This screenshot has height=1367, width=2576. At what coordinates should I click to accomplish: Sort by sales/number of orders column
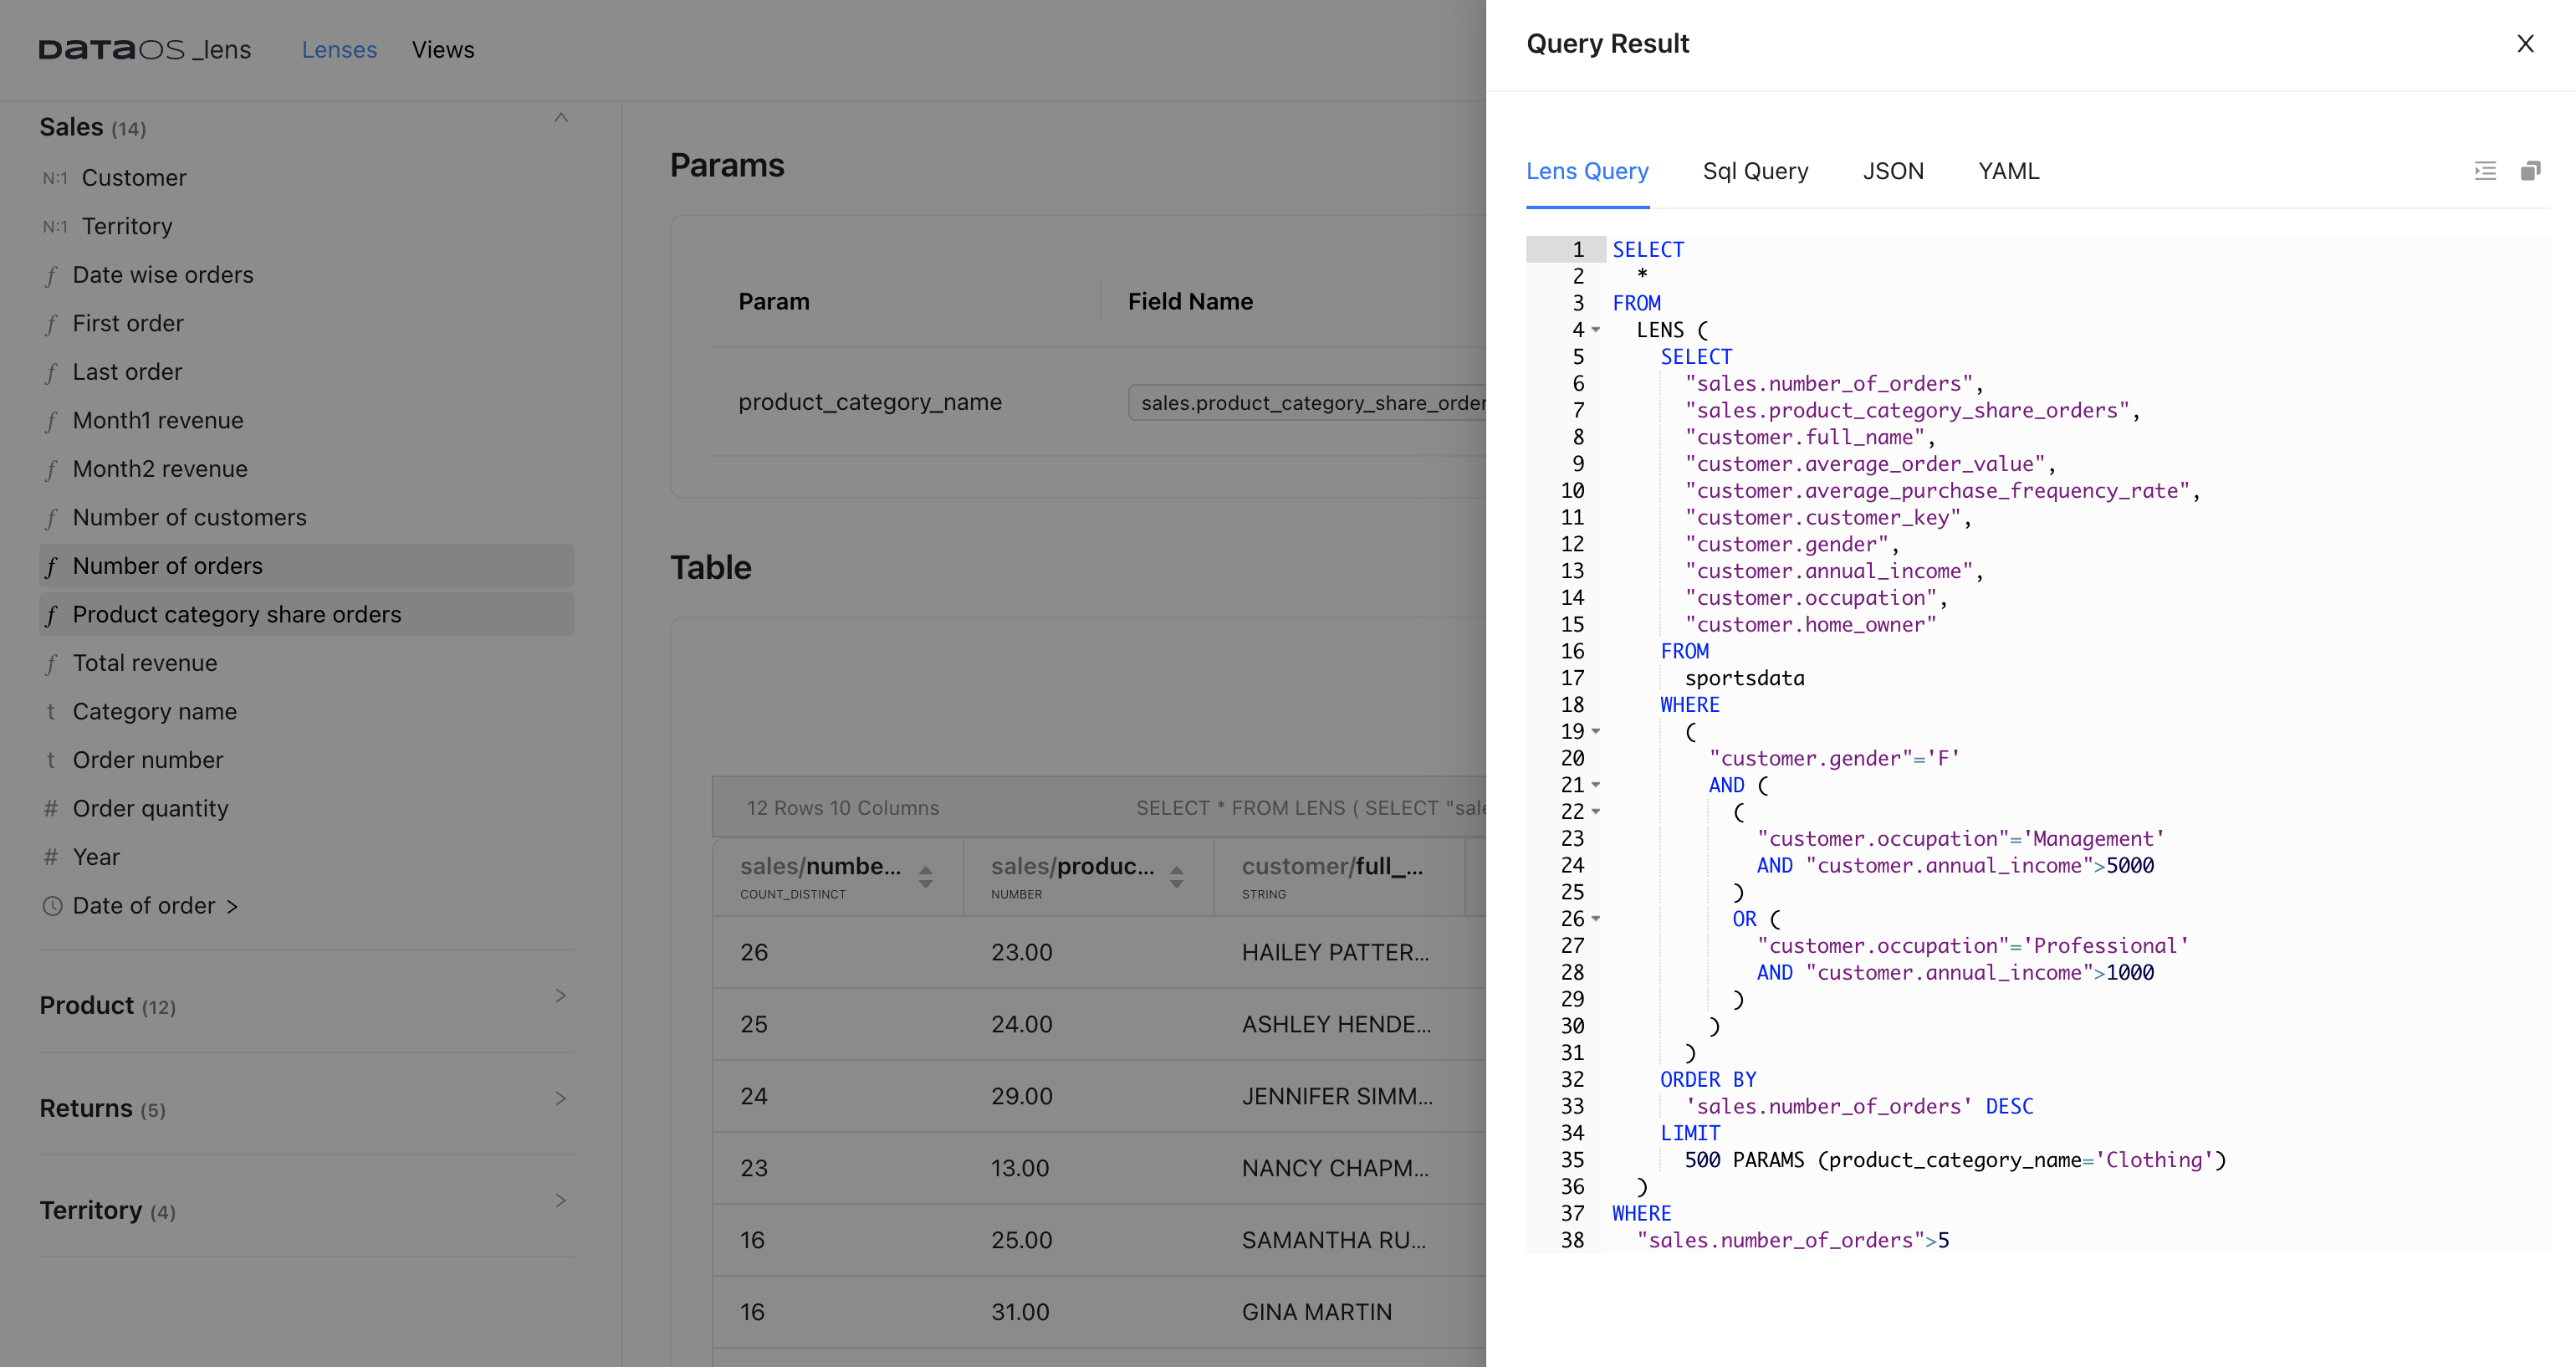(x=925, y=876)
